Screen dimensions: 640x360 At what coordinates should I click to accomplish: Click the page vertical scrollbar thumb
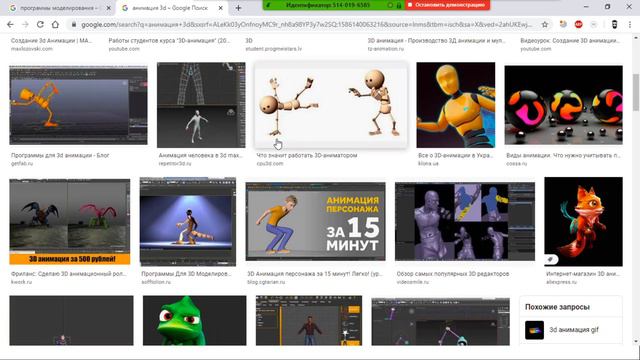636,92
